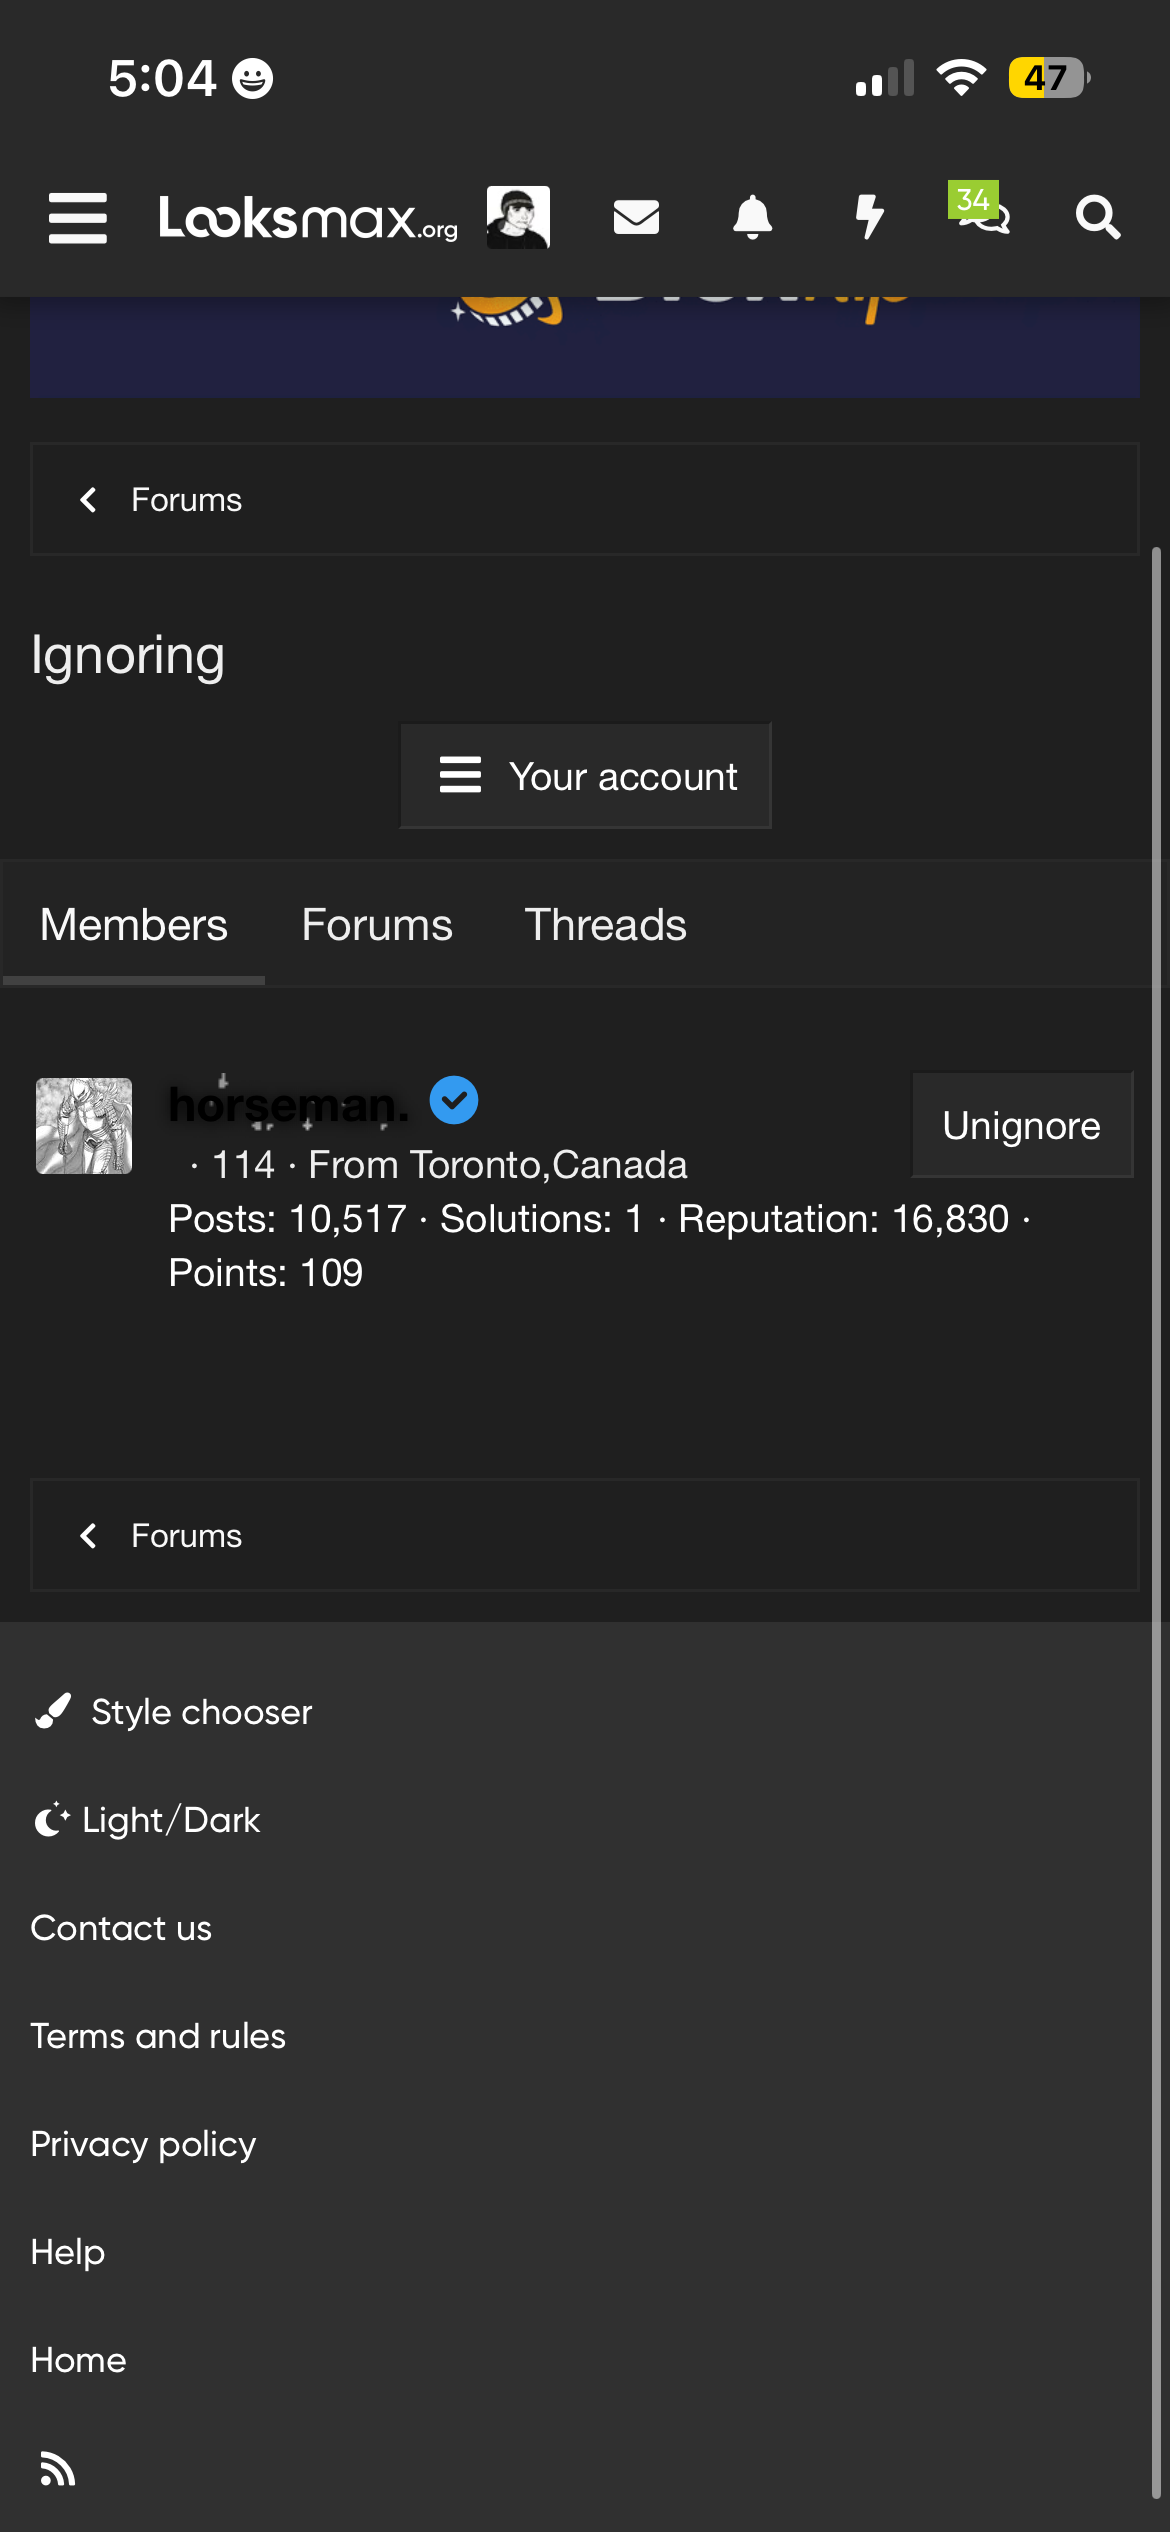Open the search magnifier icon
This screenshot has width=1170, height=2532.
click(x=1098, y=217)
